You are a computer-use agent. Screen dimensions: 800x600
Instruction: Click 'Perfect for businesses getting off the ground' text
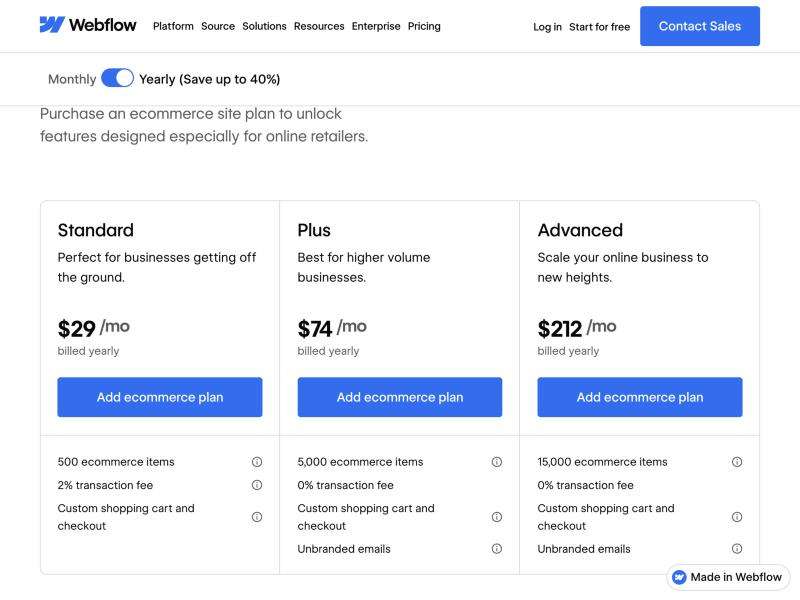coord(157,267)
